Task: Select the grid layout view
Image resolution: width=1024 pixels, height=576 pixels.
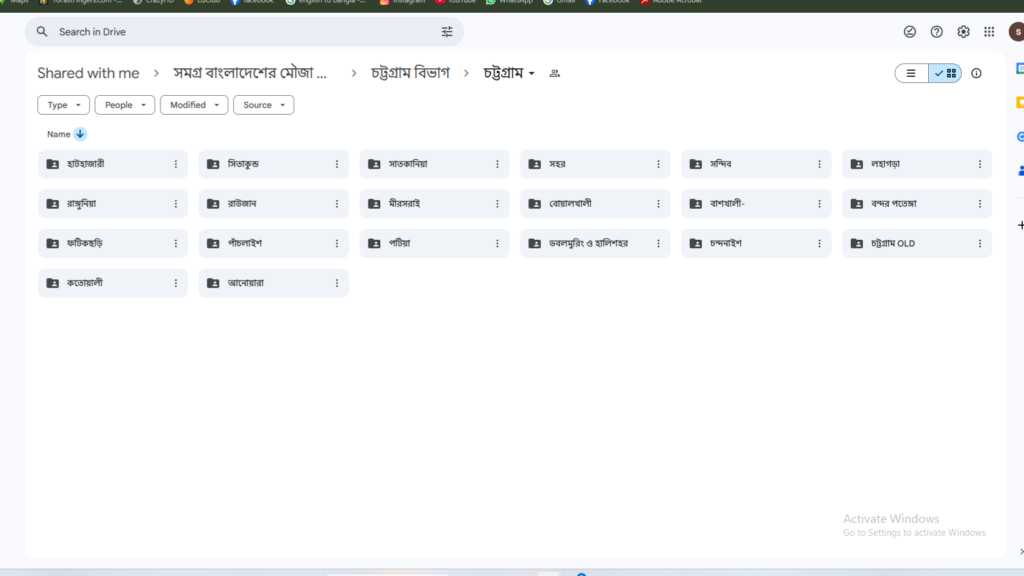Action: (945, 73)
